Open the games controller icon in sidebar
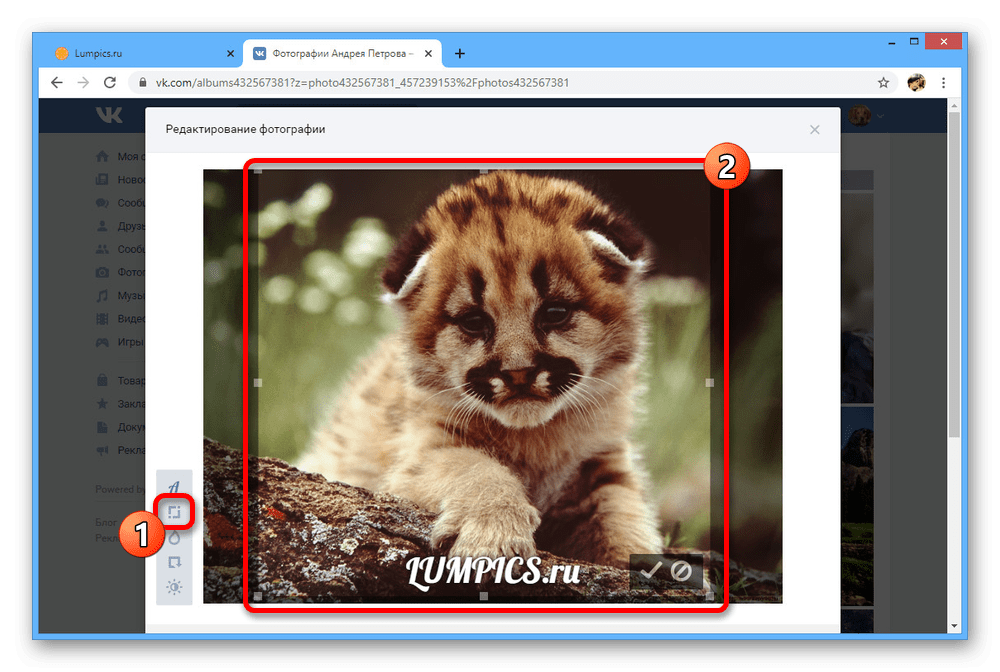The image size is (1000, 672). click(102, 342)
